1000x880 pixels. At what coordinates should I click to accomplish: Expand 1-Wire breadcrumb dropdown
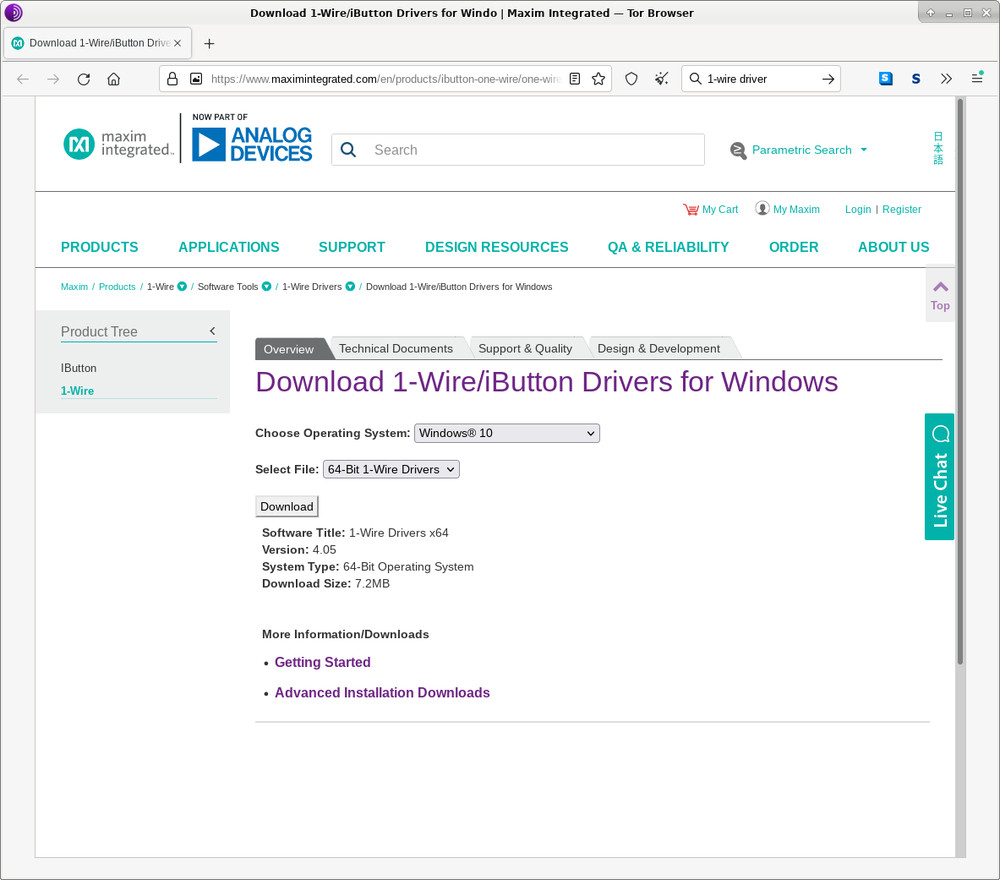(x=182, y=287)
